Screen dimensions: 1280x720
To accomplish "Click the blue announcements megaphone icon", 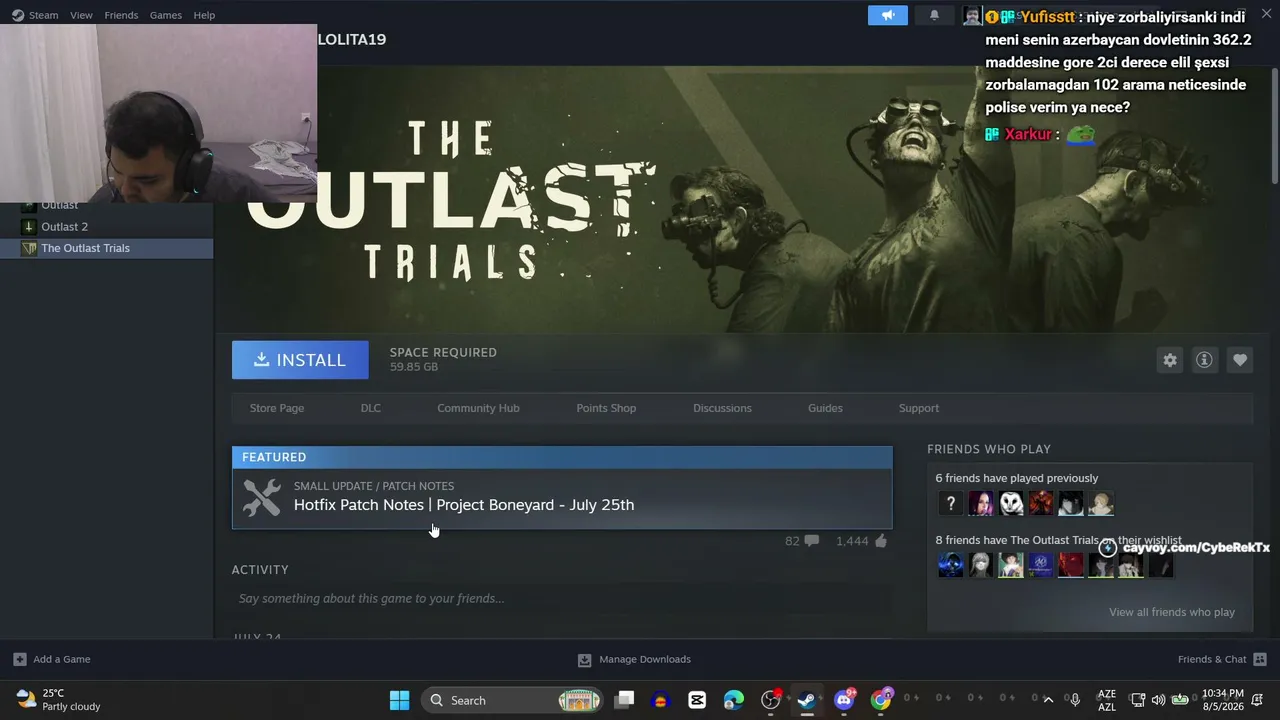I will (887, 15).
